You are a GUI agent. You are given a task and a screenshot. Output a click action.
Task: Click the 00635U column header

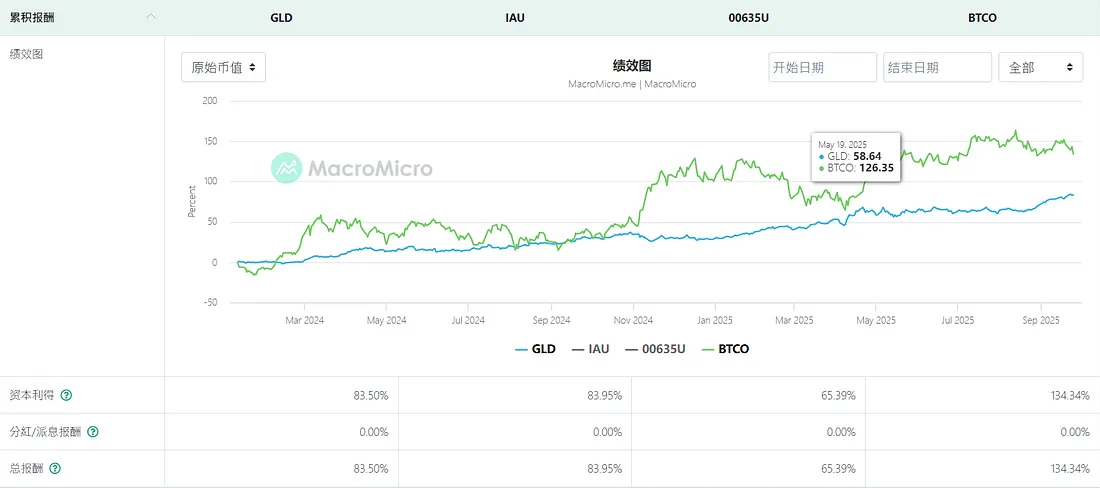[749, 18]
